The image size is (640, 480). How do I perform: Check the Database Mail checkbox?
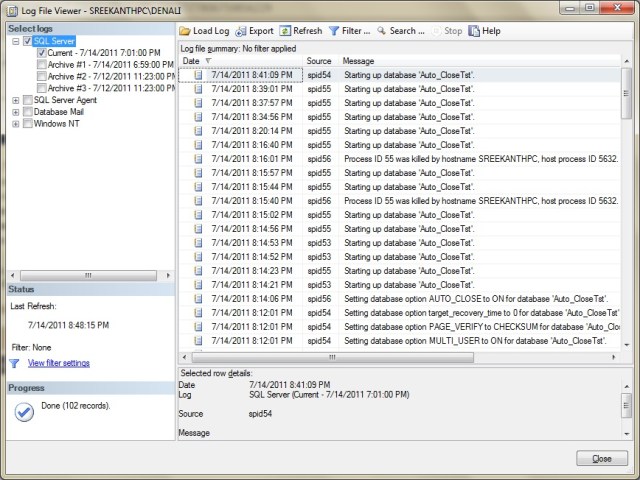(28, 112)
